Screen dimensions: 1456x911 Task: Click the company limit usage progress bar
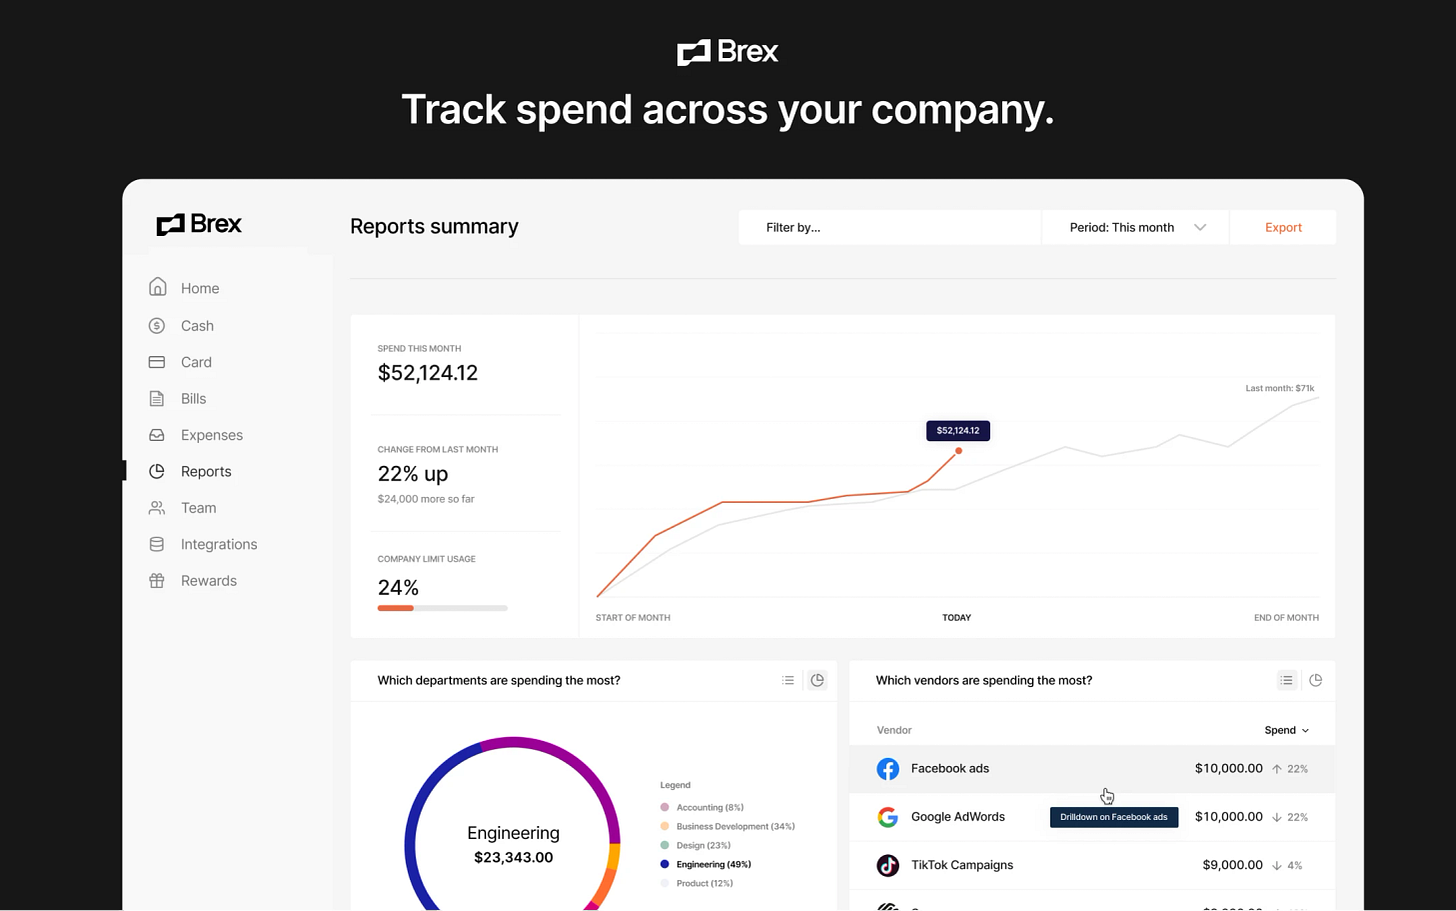[443, 607]
